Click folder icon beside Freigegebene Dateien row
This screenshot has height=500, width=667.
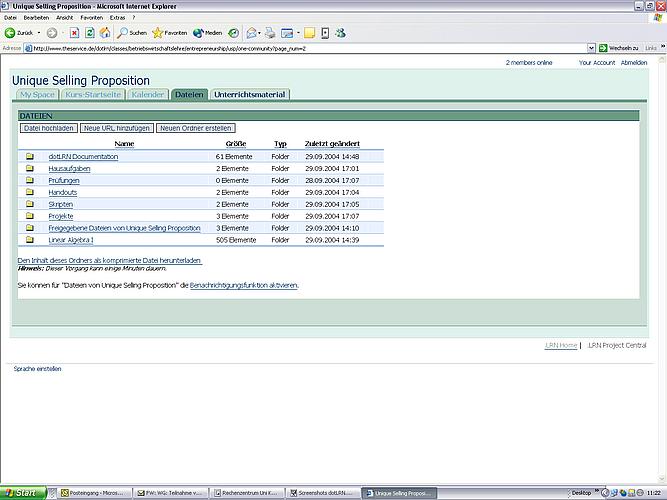(x=29, y=228)
